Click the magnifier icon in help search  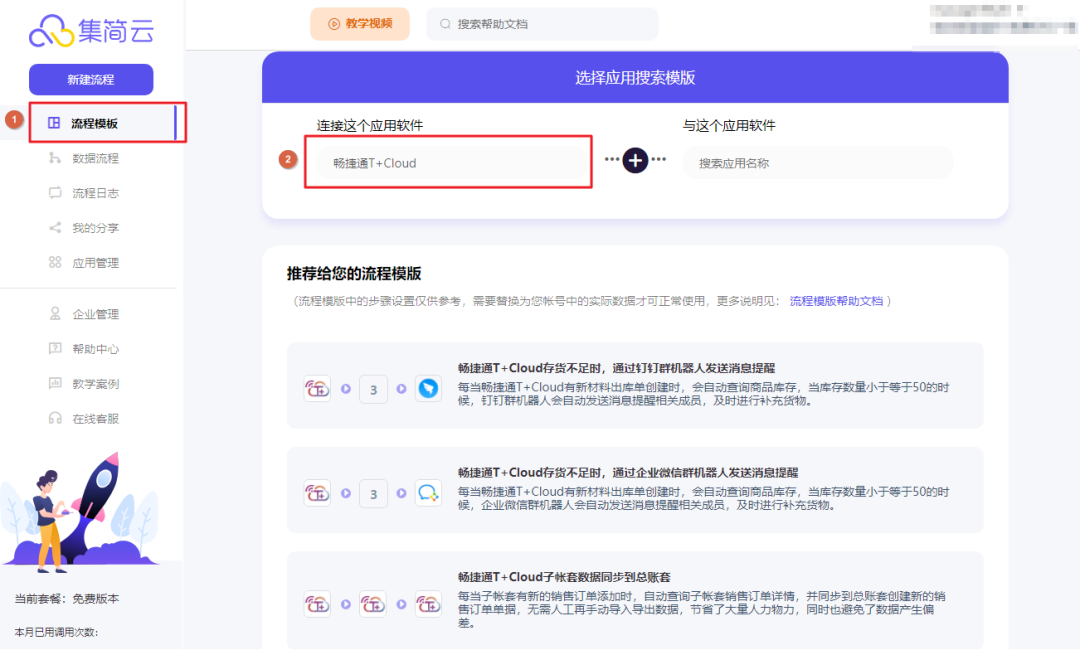446,24
